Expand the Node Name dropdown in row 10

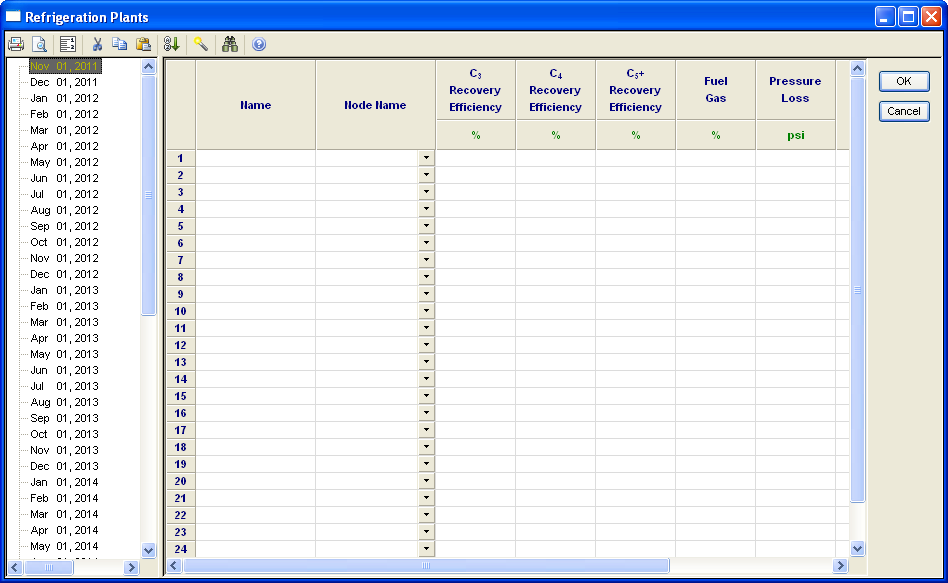point(426,311)
